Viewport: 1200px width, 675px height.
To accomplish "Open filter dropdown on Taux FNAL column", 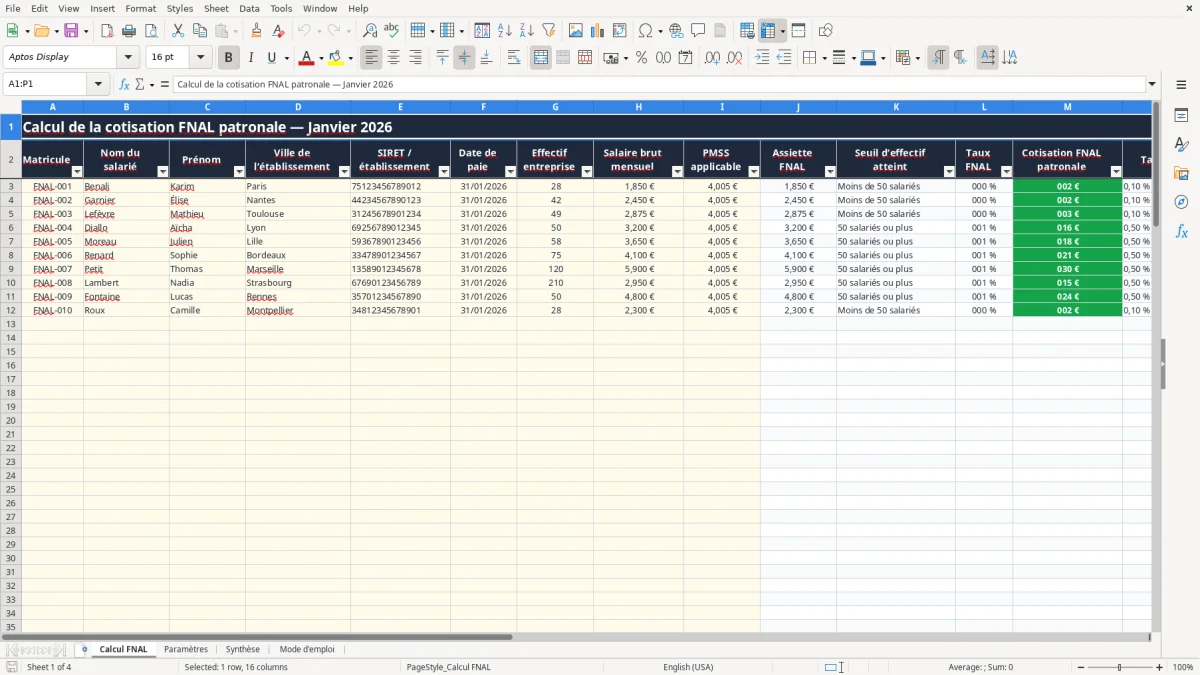I will click(1006, 172).
